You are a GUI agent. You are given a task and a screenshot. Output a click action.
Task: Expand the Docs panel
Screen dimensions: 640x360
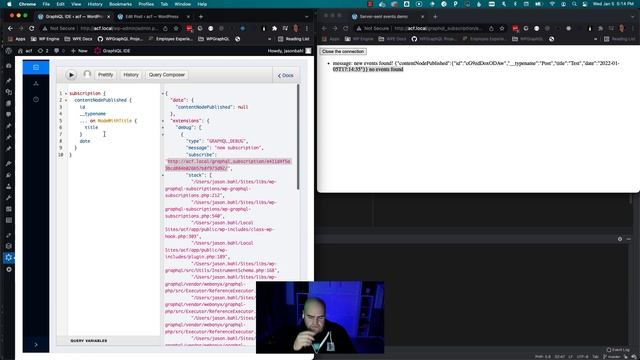(x=286, y=76)
